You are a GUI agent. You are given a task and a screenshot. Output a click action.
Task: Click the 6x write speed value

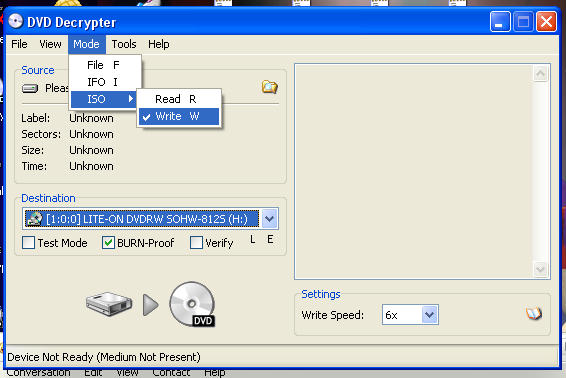pos(392,315)
